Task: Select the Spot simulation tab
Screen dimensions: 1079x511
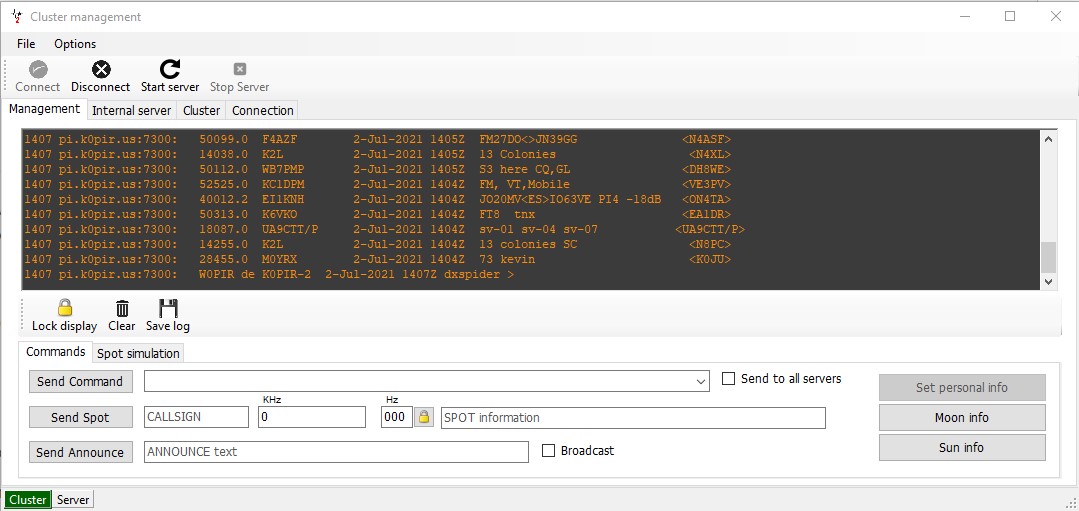Action: pos(138,353)
